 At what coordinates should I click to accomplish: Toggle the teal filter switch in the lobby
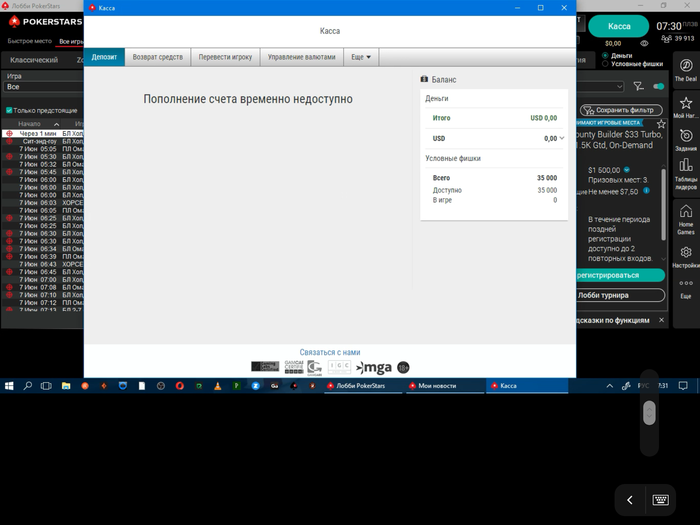click(658, 86)
